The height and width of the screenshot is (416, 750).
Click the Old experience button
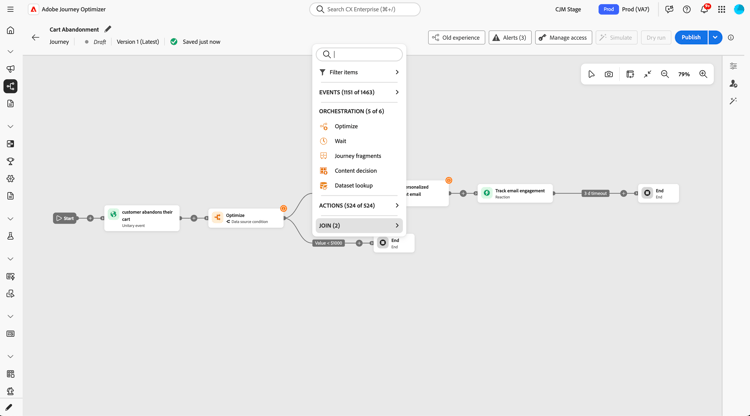(x=456, y=37)
